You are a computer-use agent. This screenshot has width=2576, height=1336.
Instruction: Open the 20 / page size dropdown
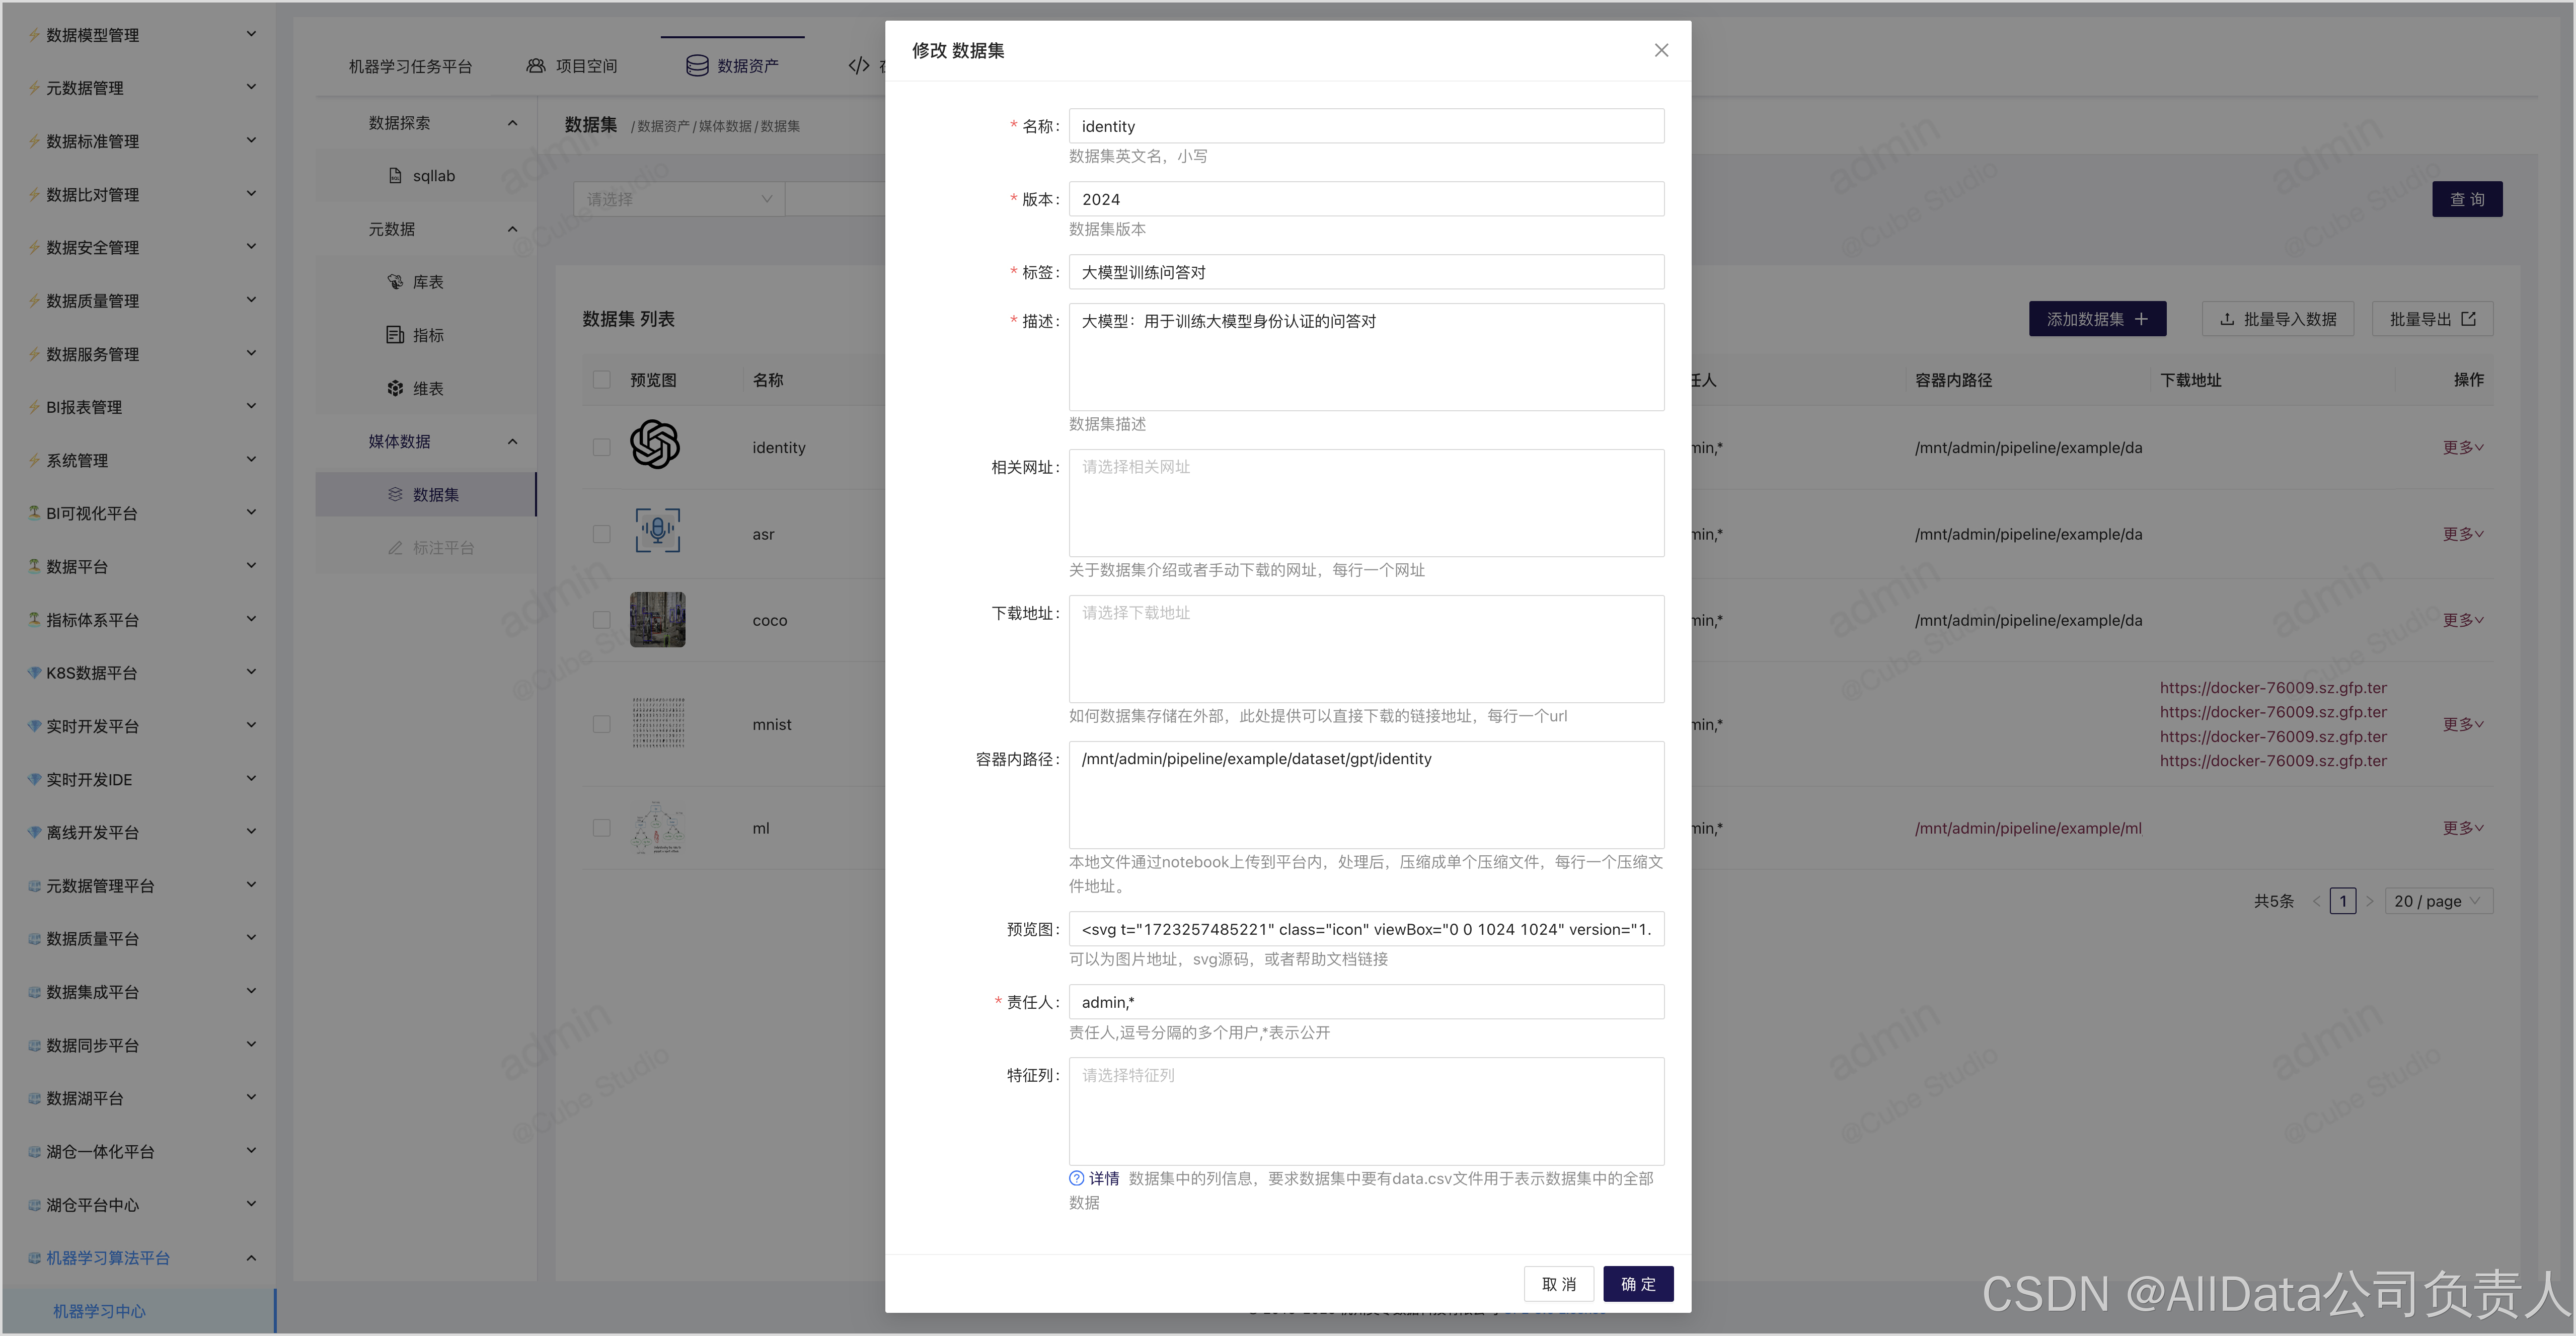(x=2438, y=901)
